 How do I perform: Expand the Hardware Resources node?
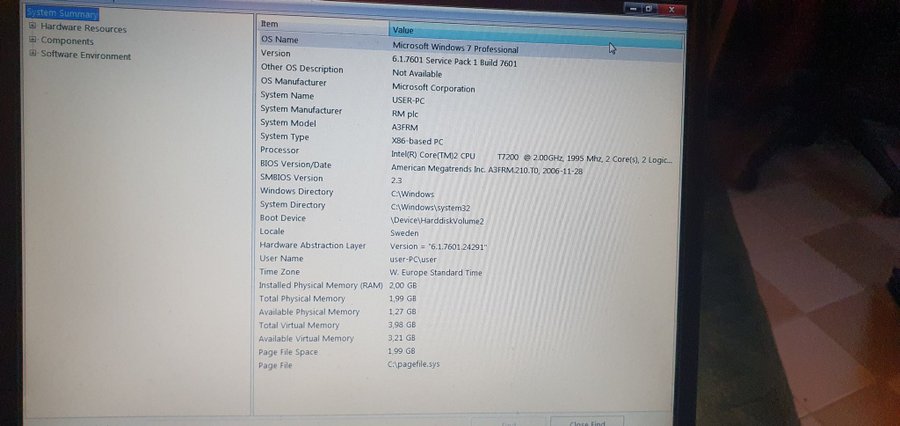tap(33, 26)
